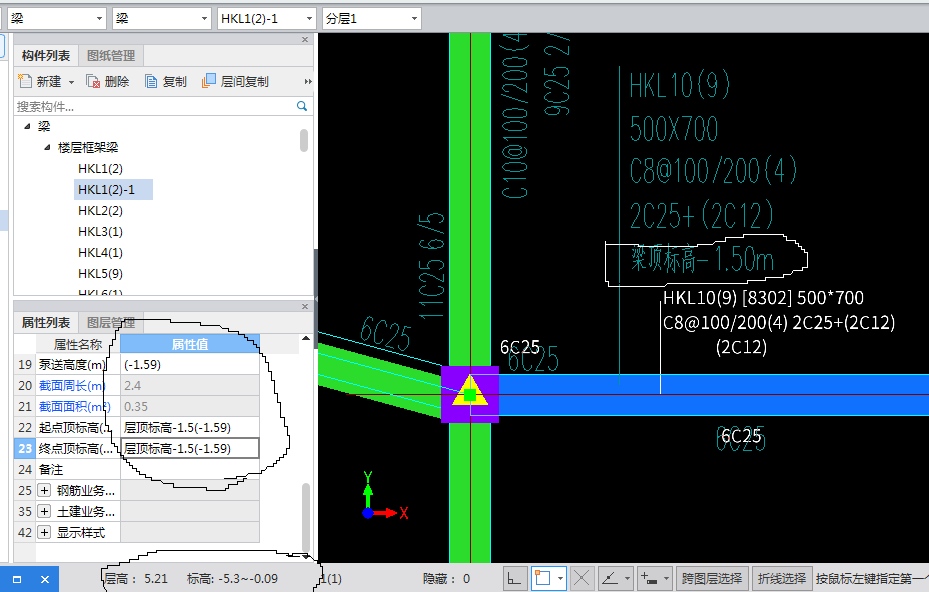929x592 pixels.
Task: Close the 属性列表 panel with its x
Action: [x=305, y=306]
